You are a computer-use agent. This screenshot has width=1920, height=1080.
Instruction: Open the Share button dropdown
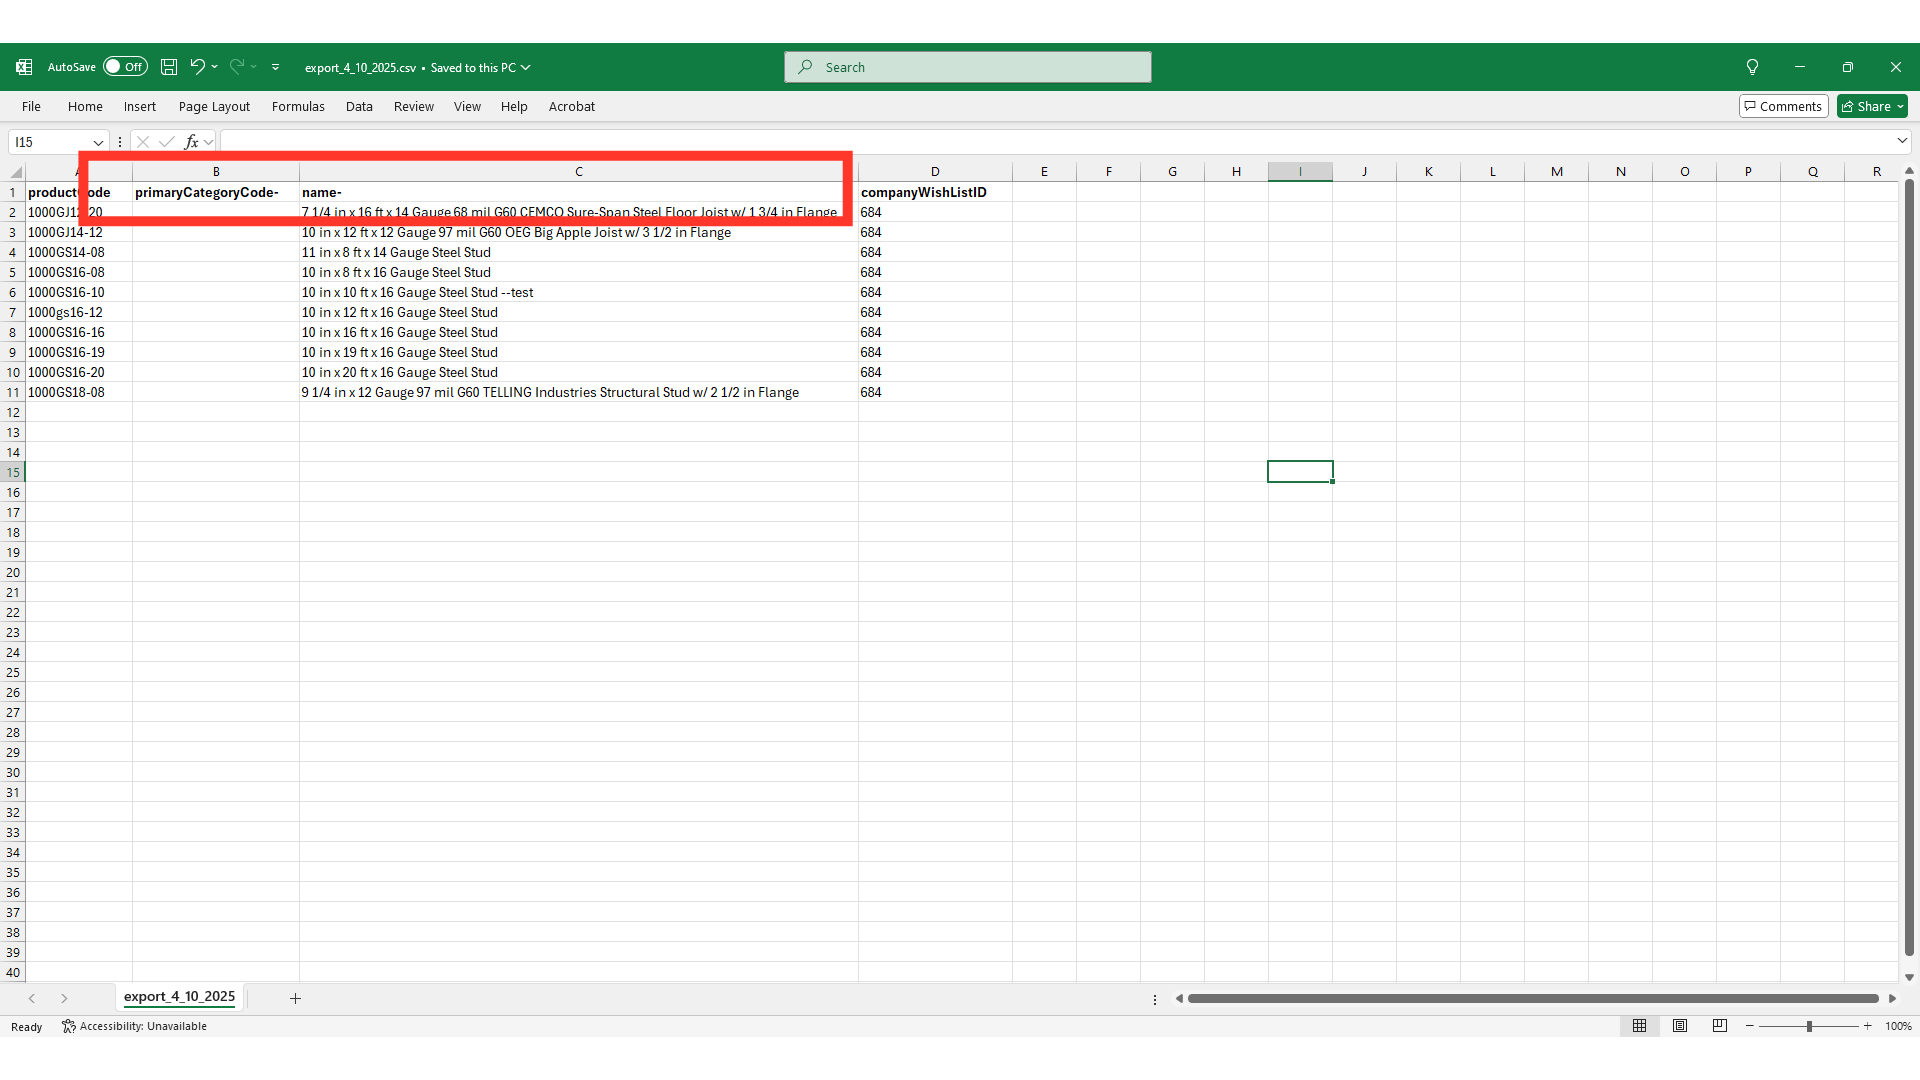pos(1900,107)
